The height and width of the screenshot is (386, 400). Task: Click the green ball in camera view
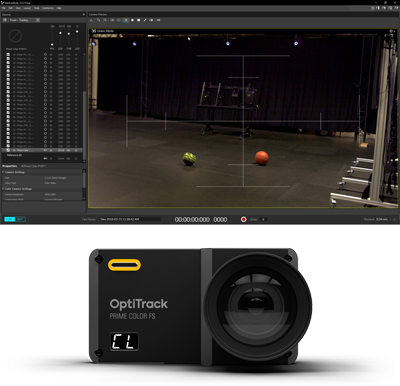[x=189, y=159]
